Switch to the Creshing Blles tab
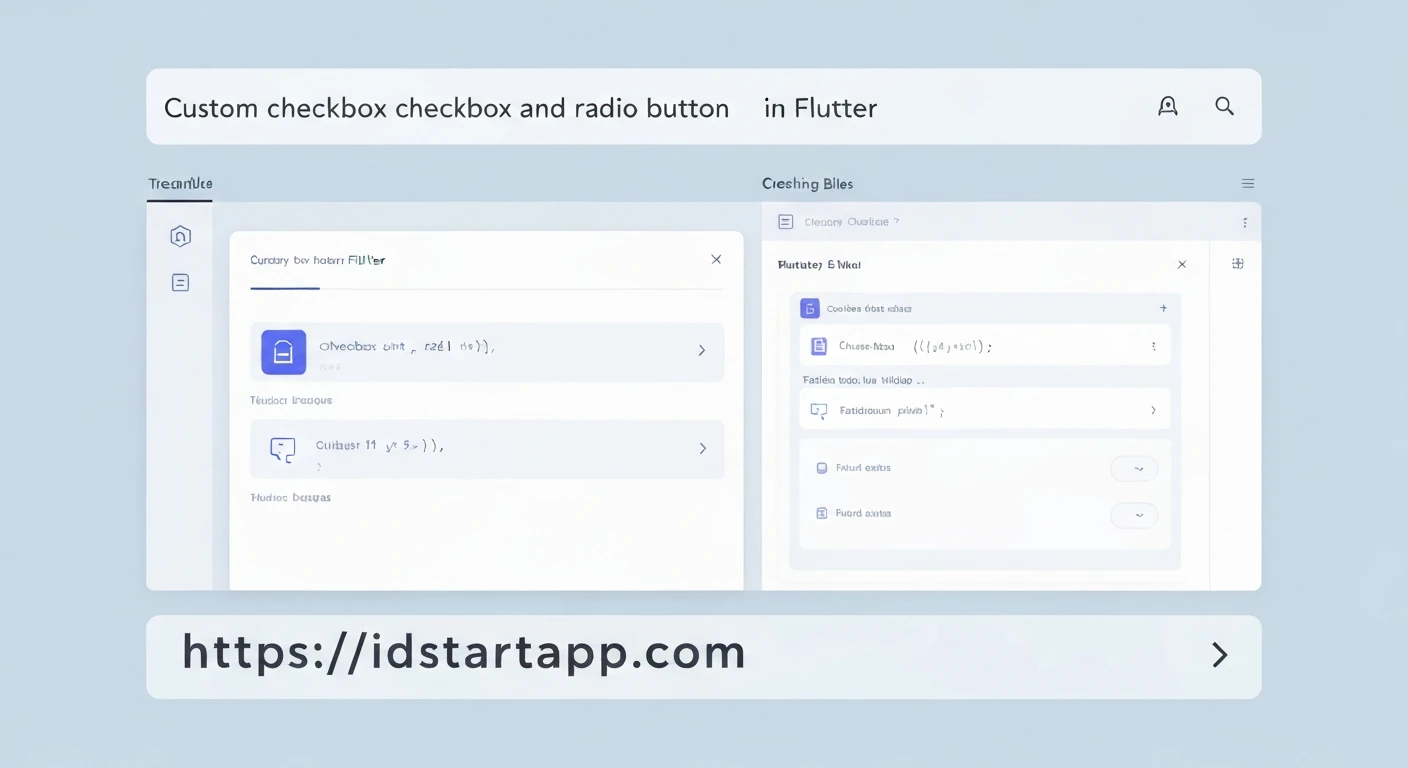Screen dimensions: 1408x768 807,184
